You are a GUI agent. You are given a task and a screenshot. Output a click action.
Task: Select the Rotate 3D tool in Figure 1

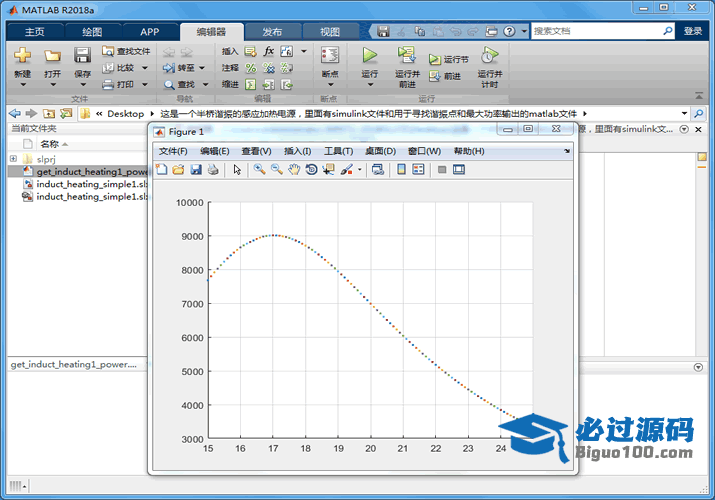point(311,170)
